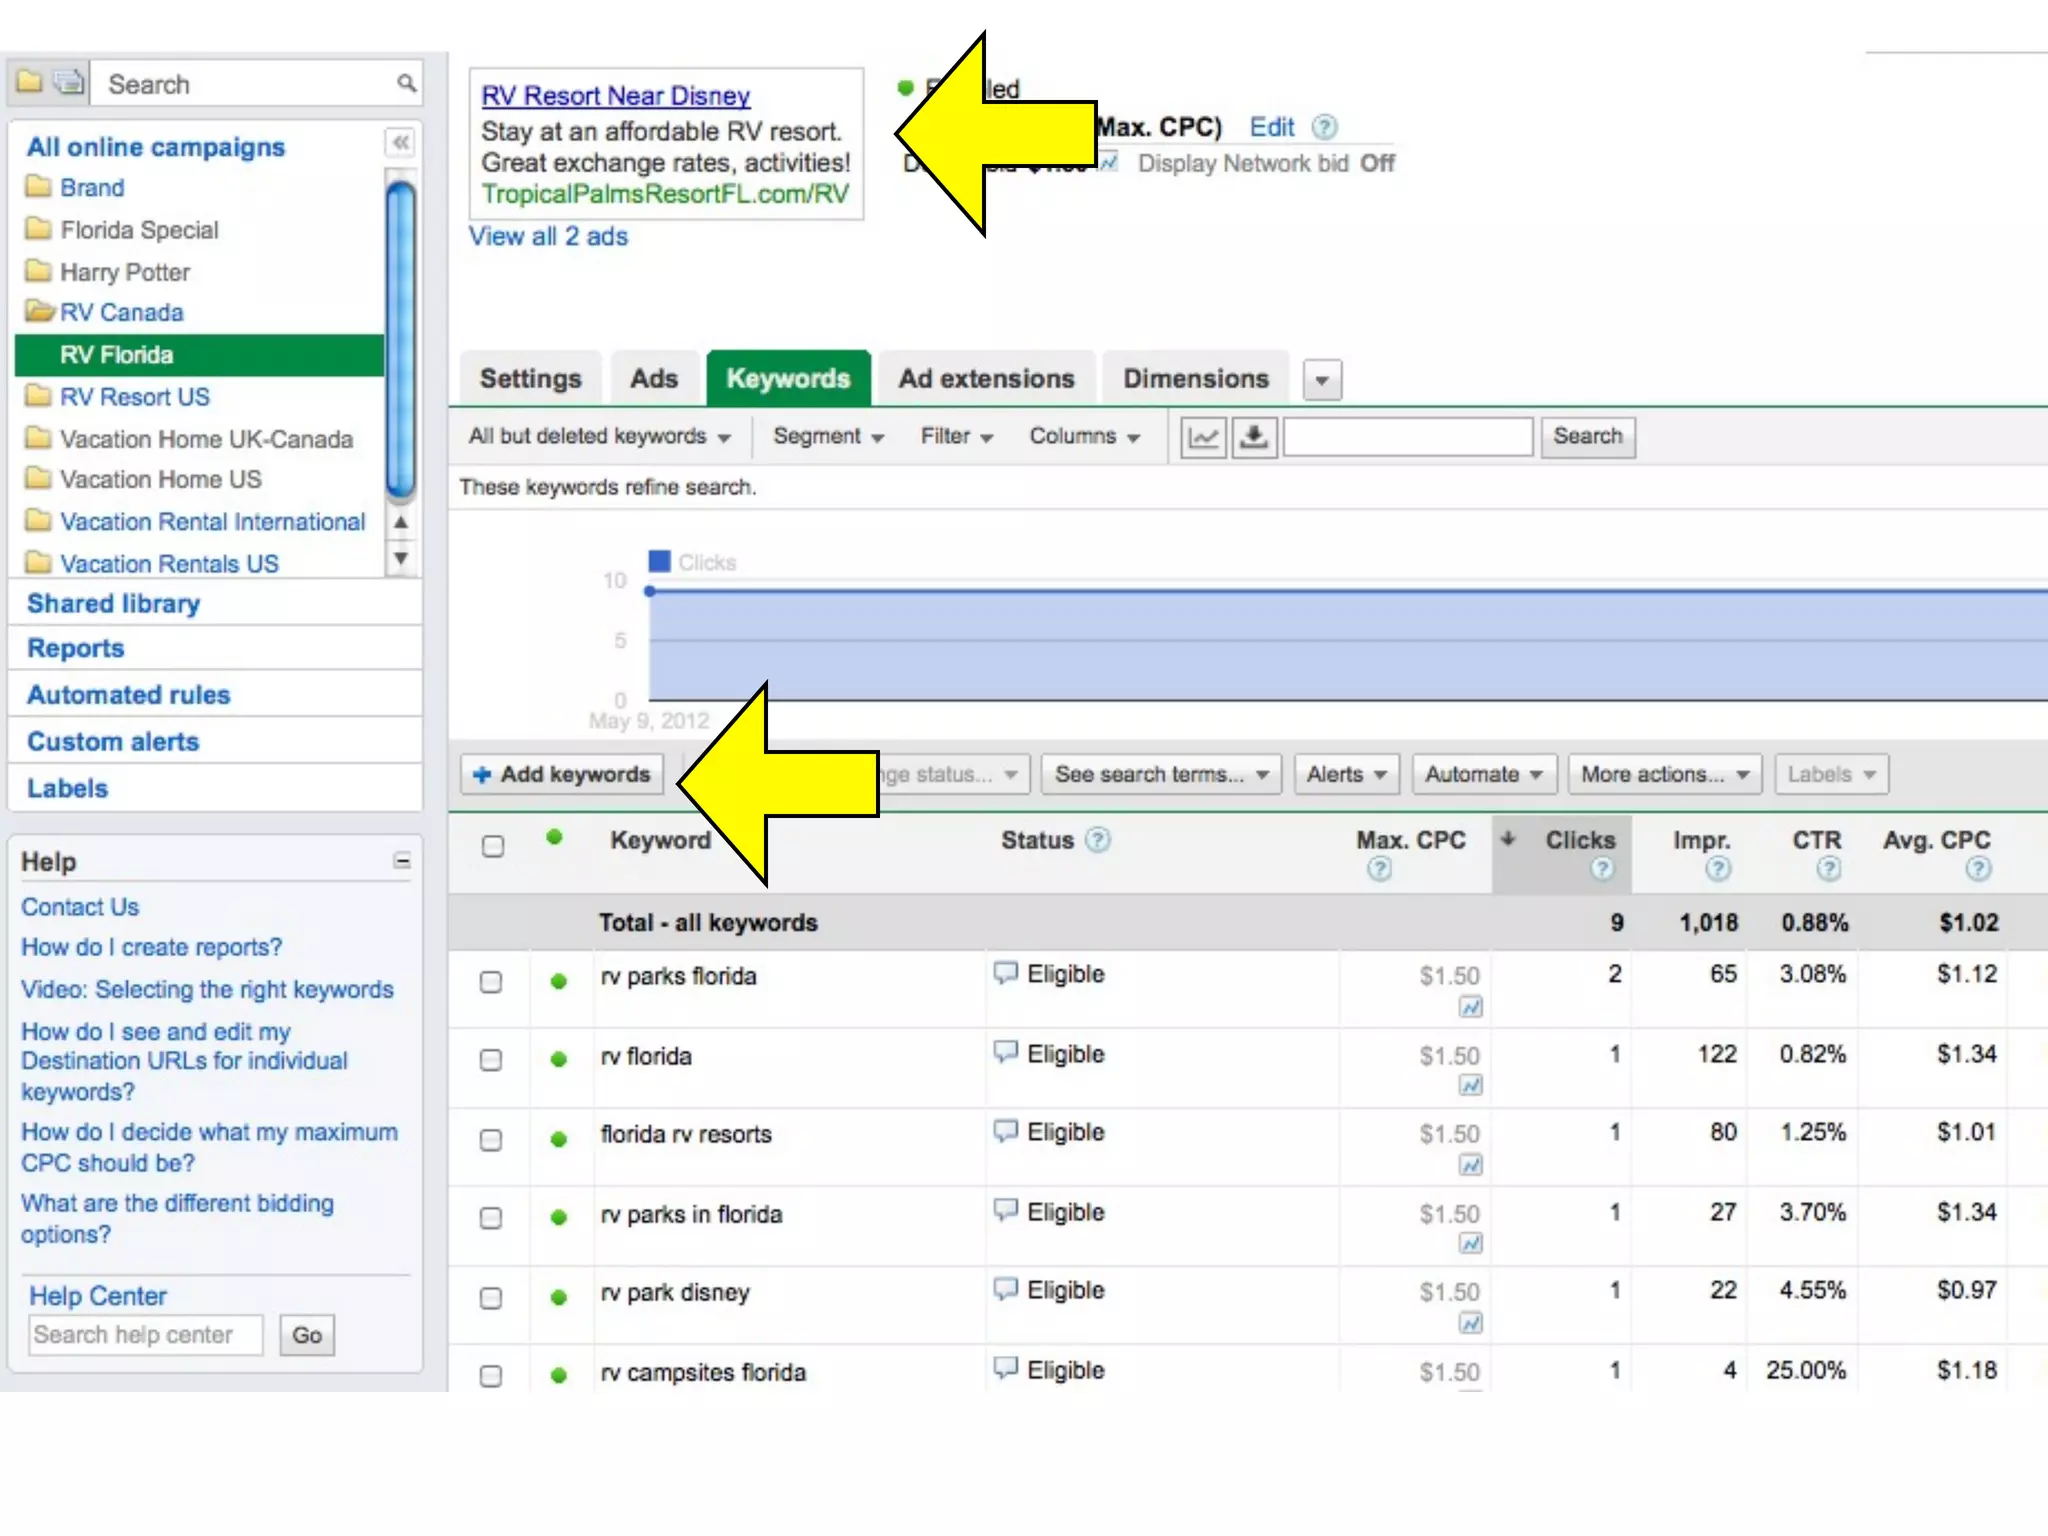Open the Segment dropdown
The height and width of the screenshot is (1536, 2048).
(x=828, y=437)
